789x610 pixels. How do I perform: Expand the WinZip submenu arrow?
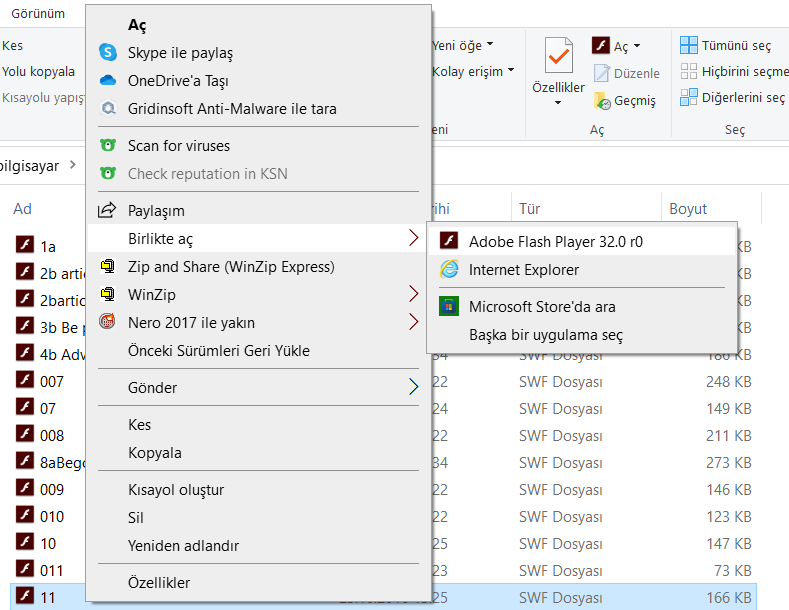[x=413, y=294]
